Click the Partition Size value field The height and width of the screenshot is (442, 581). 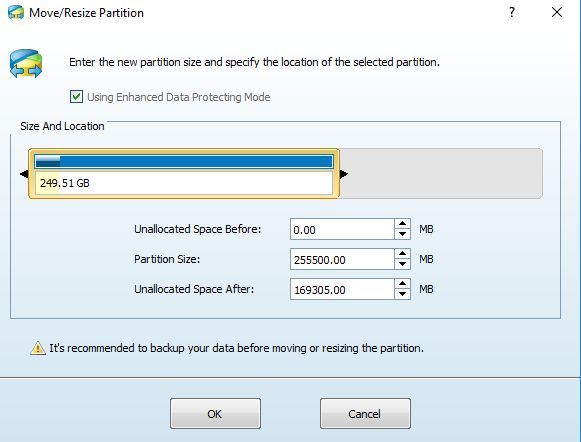(x=342, y=259)
